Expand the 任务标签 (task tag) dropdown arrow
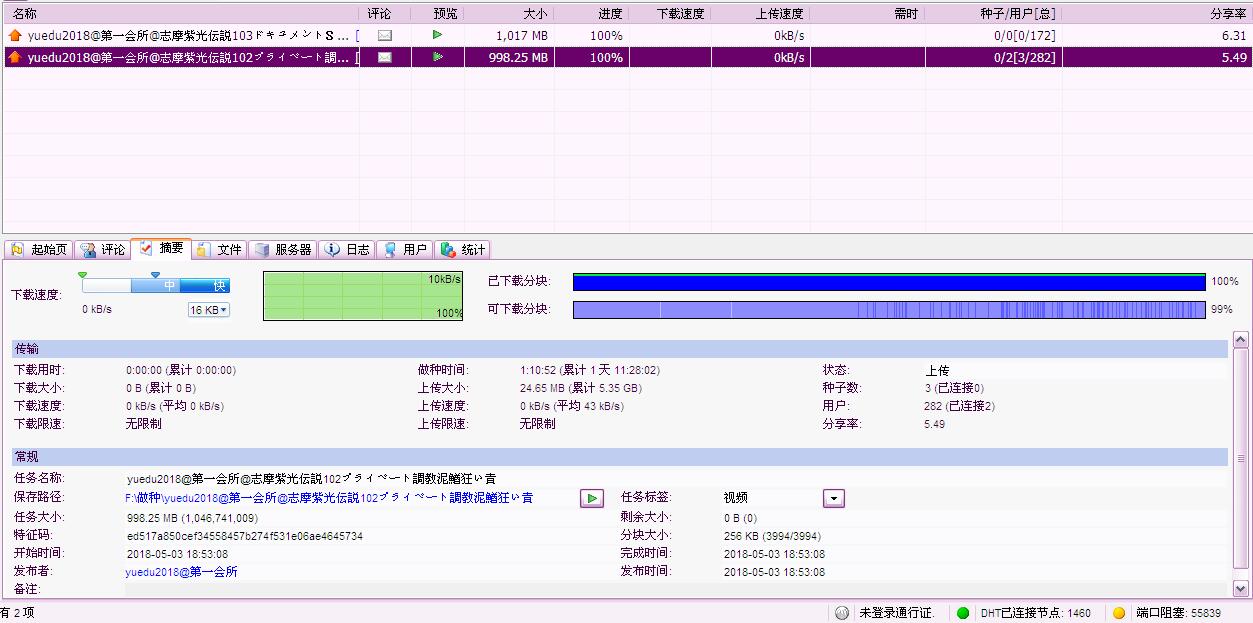1253x623 pixels. (x=834, y=498)
